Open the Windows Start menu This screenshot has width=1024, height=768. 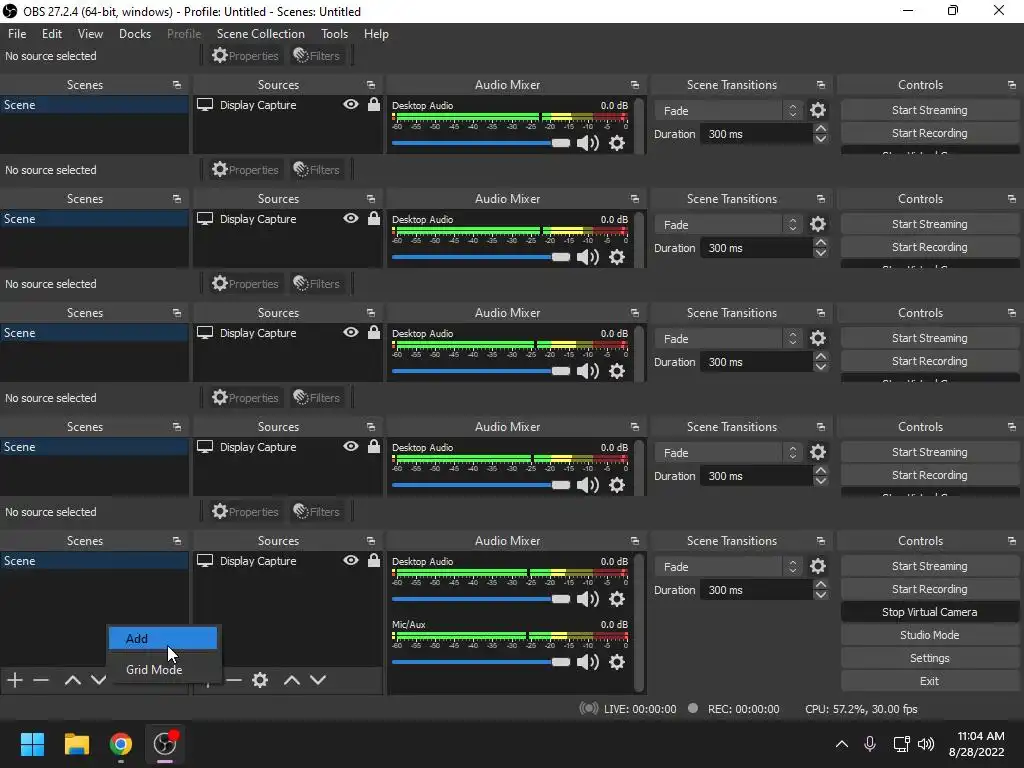(x=32, y=744)
